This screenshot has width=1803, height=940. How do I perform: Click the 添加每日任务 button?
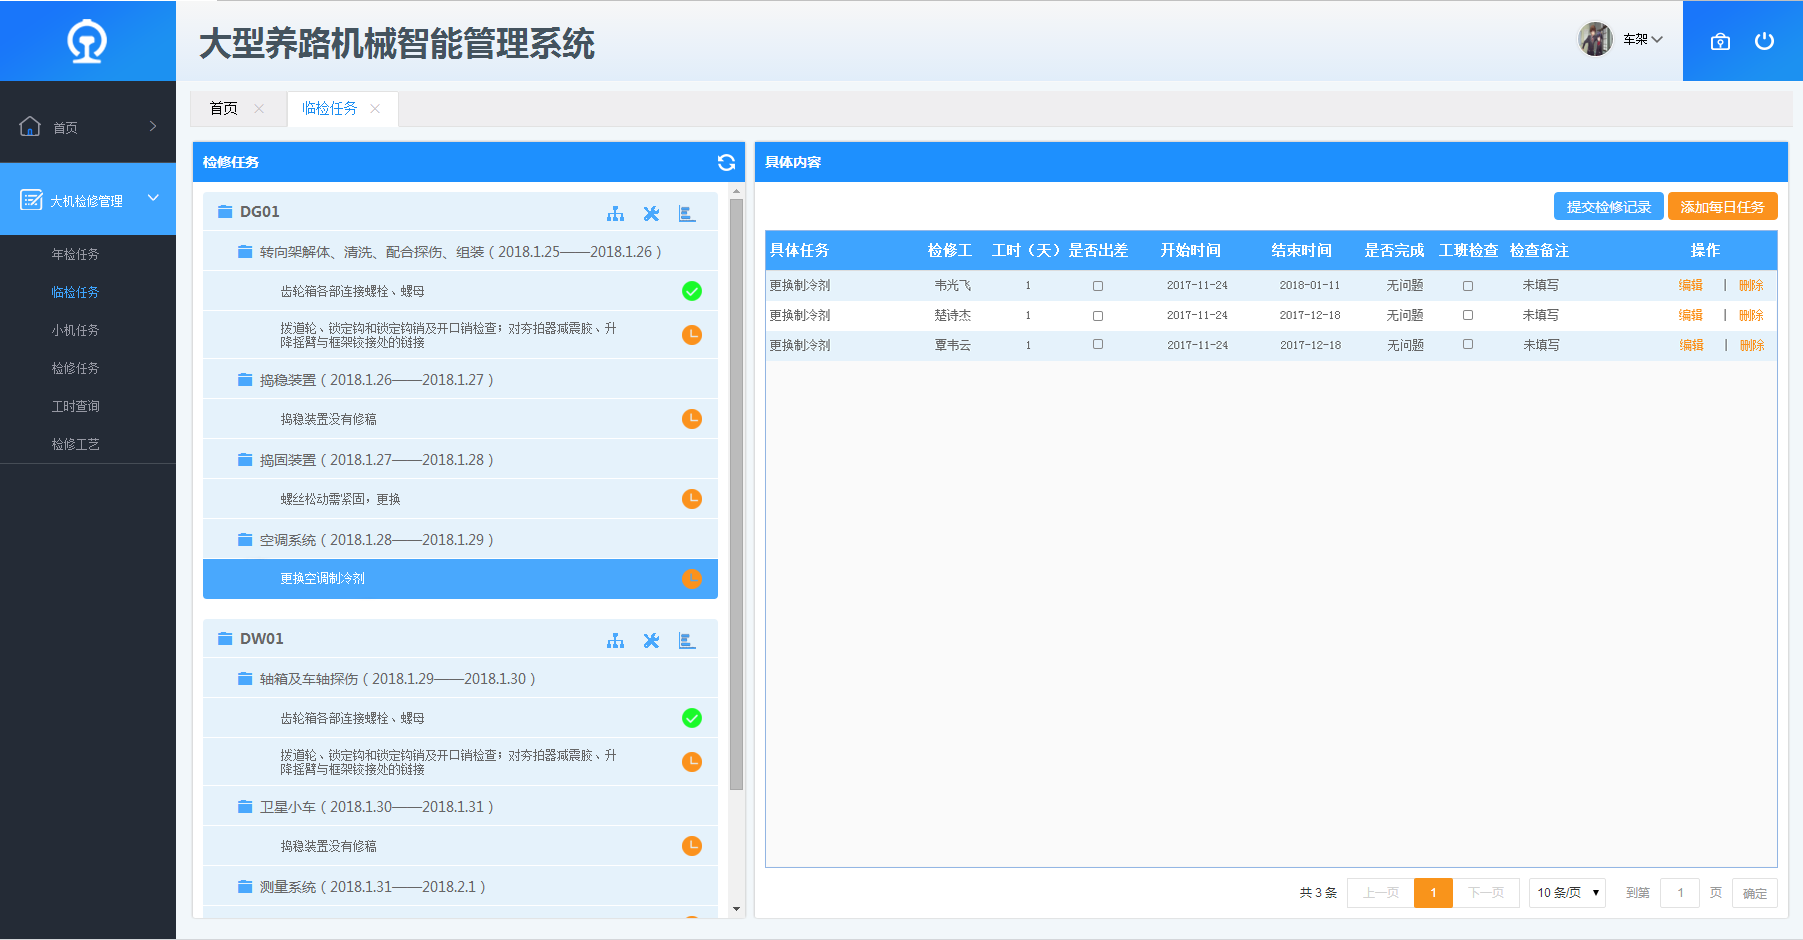1722,207
